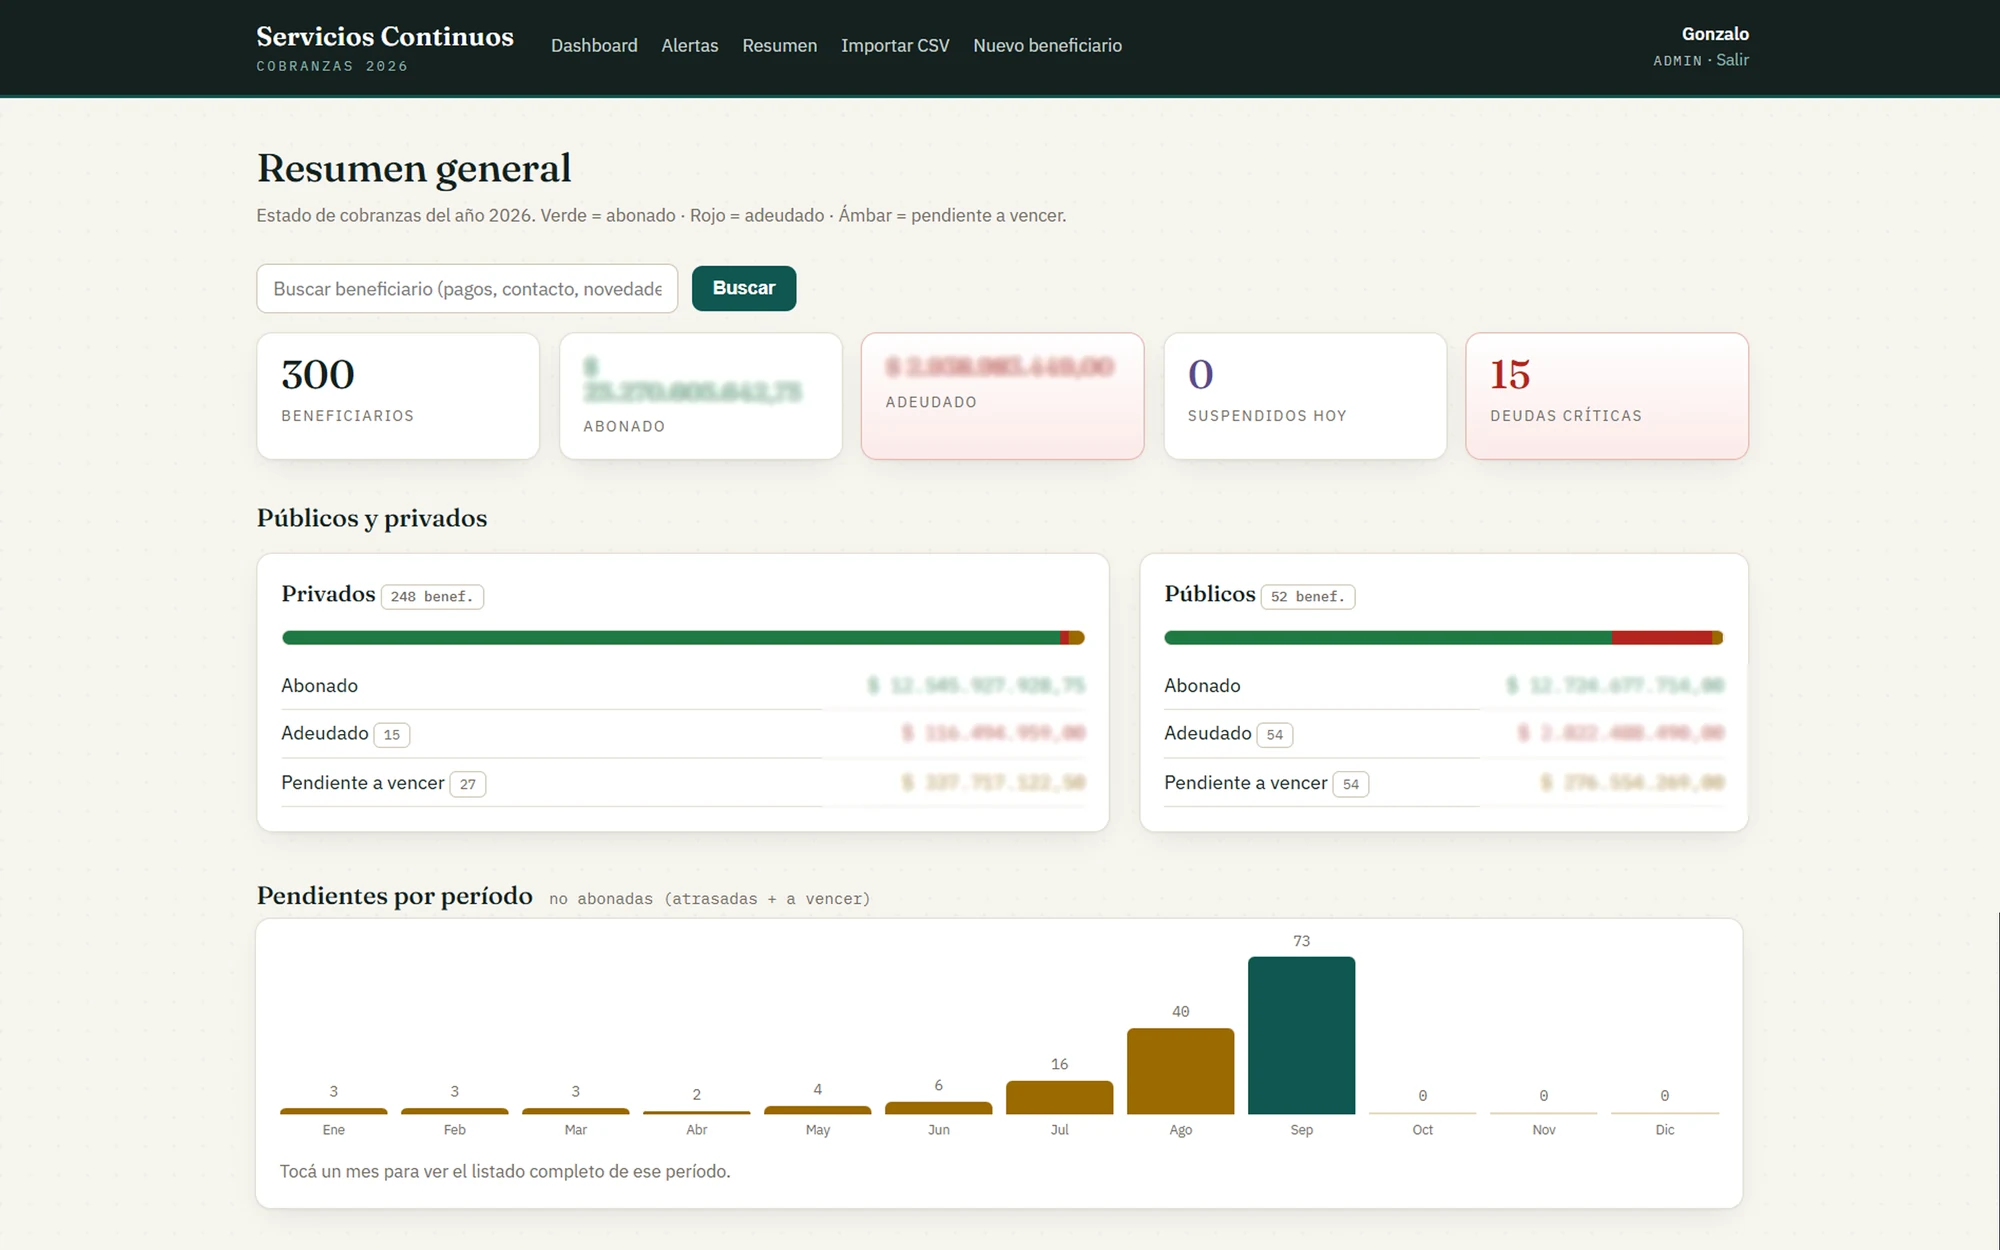The height and width of the screenshot is (1250, 2000).
Task: Click Pendiente a vencer 27 badge
Action: (x=468, y=784)
